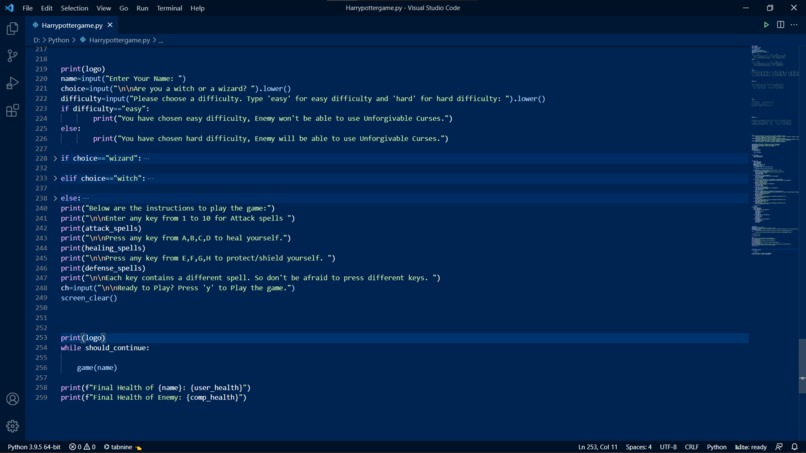Open the Explorer view in activity bar
The width and height of the screenshot is (806, 453).
click(12, 28)
